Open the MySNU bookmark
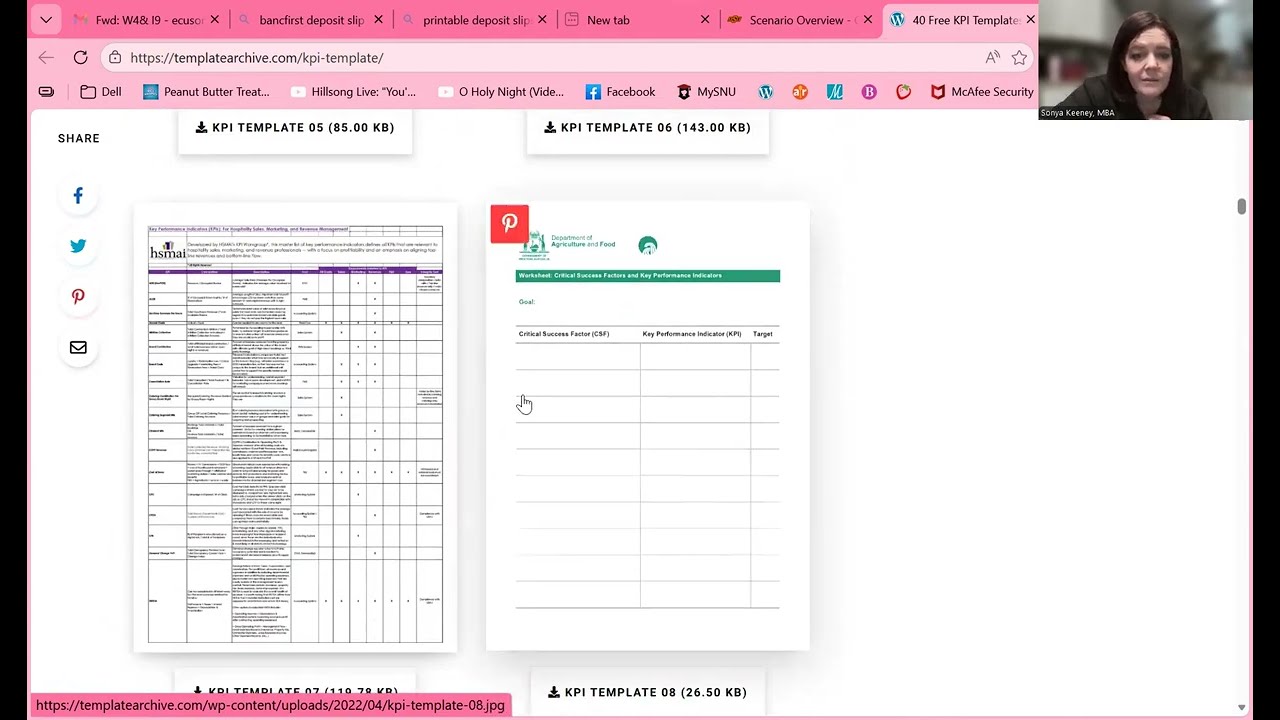The width and height of the screenshot is (1280, 720). (x=706, y=92)
